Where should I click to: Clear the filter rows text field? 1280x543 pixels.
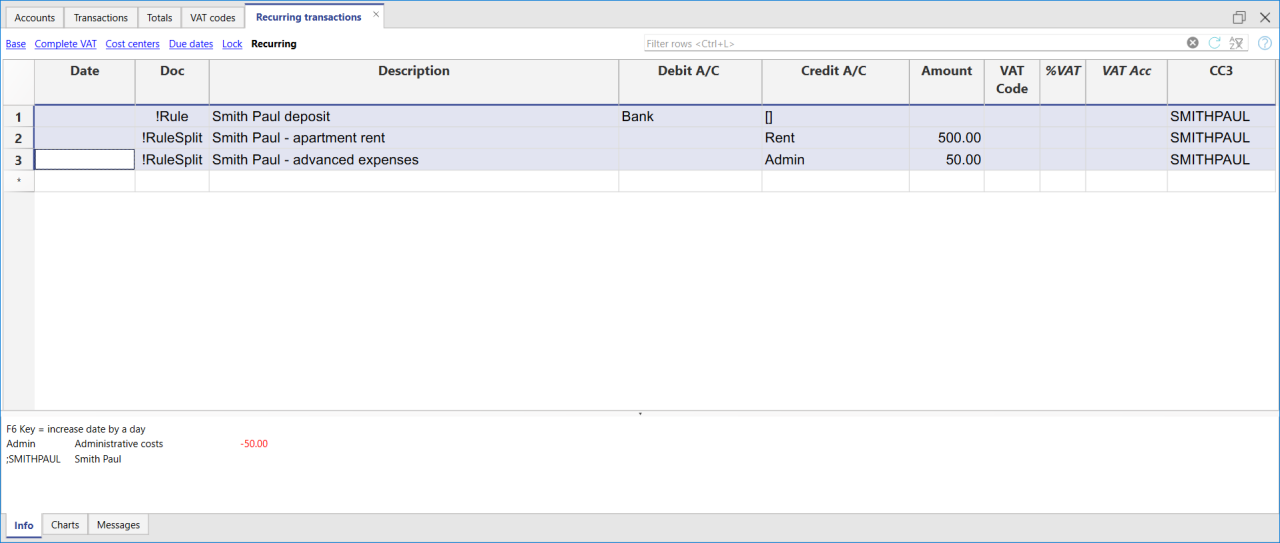[1192, 43]
